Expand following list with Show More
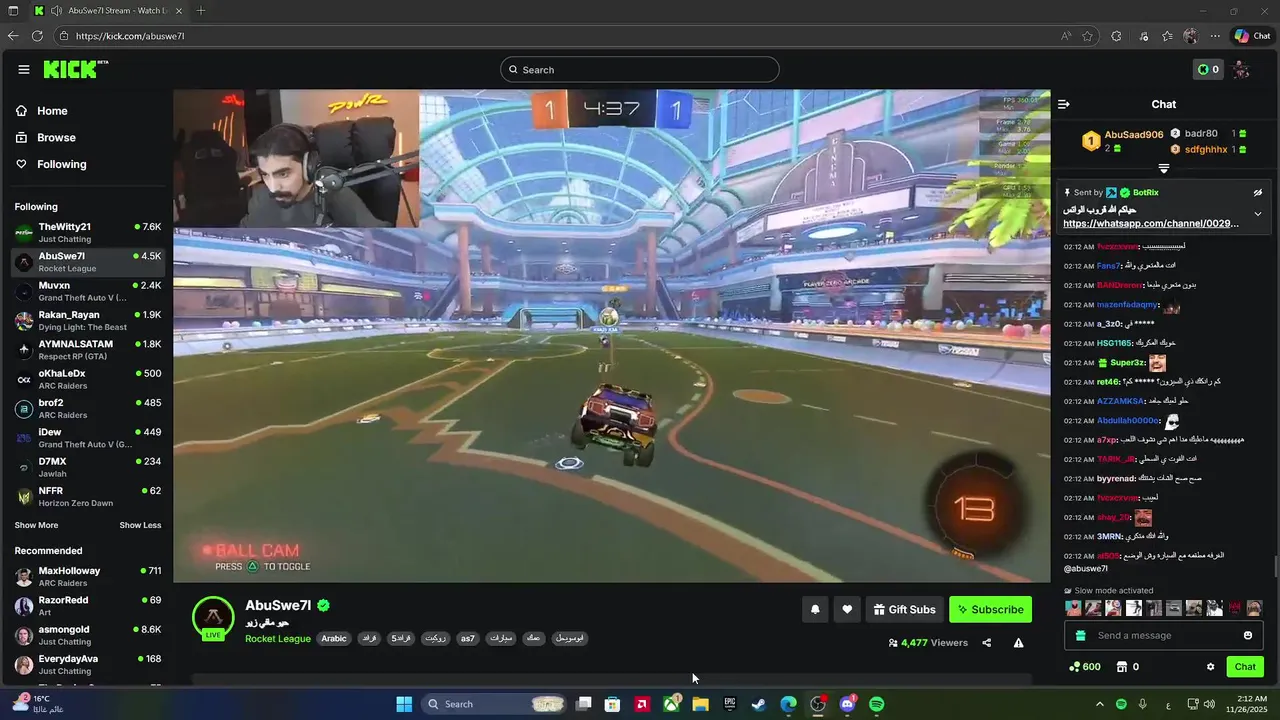The height and width of the screenshot is (720, 1280). click(36, 525)
